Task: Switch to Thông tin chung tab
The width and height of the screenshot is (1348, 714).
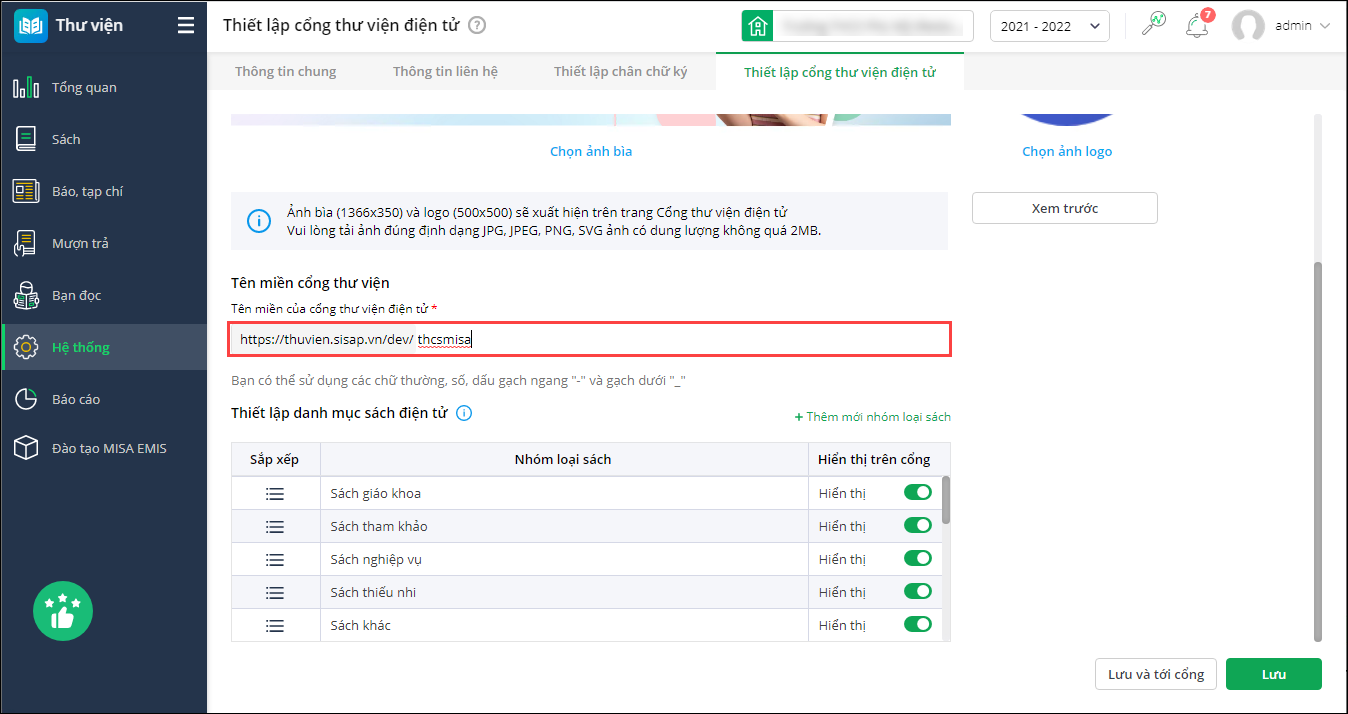Action: 286,71
